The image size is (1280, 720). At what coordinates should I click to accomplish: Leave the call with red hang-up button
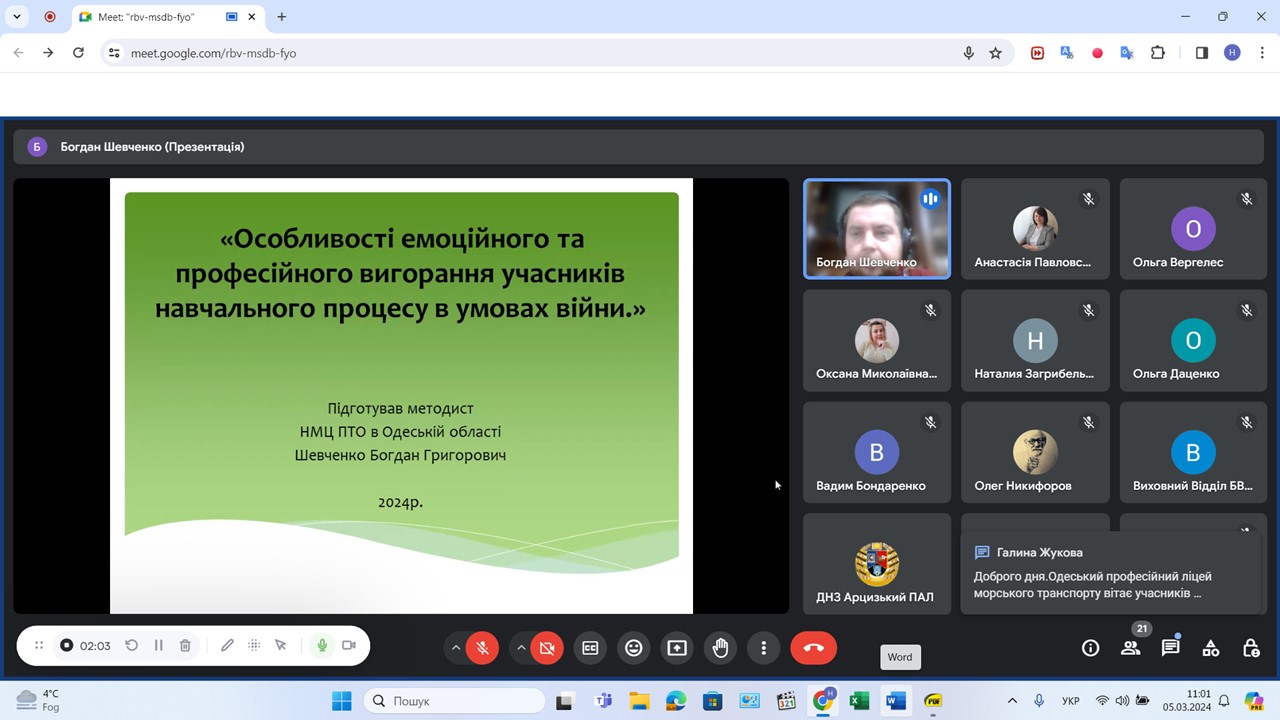tap(813, 648)
